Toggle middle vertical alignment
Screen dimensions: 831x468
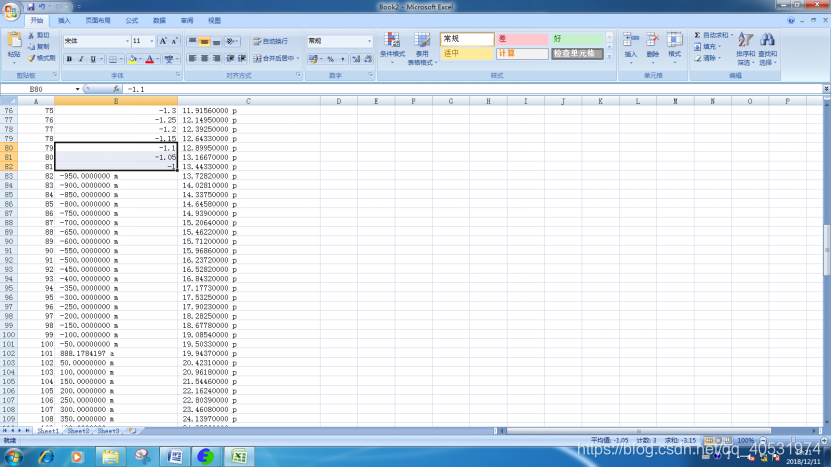coord(204,41)
